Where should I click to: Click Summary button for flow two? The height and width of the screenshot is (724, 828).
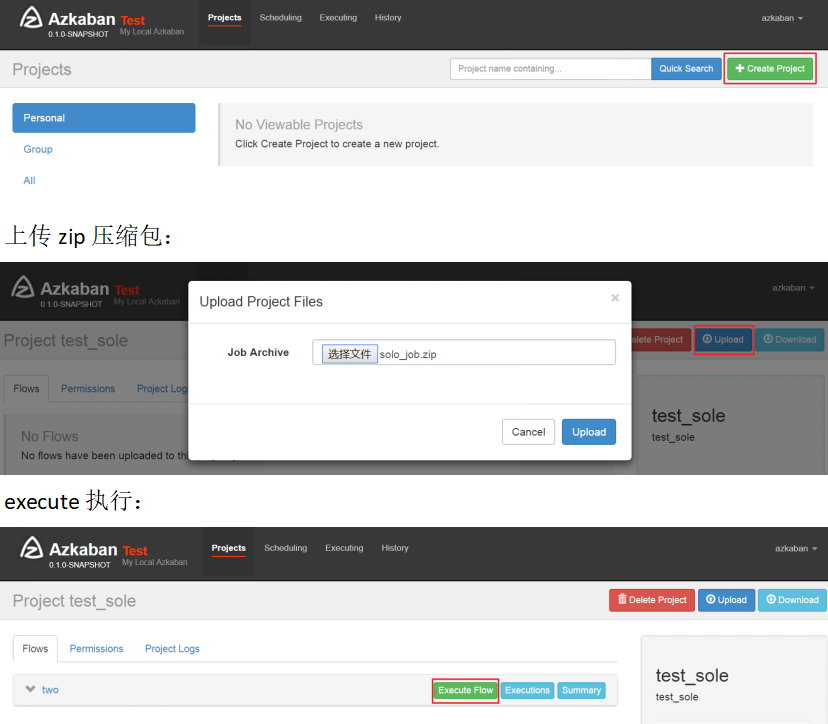[581, 690]
